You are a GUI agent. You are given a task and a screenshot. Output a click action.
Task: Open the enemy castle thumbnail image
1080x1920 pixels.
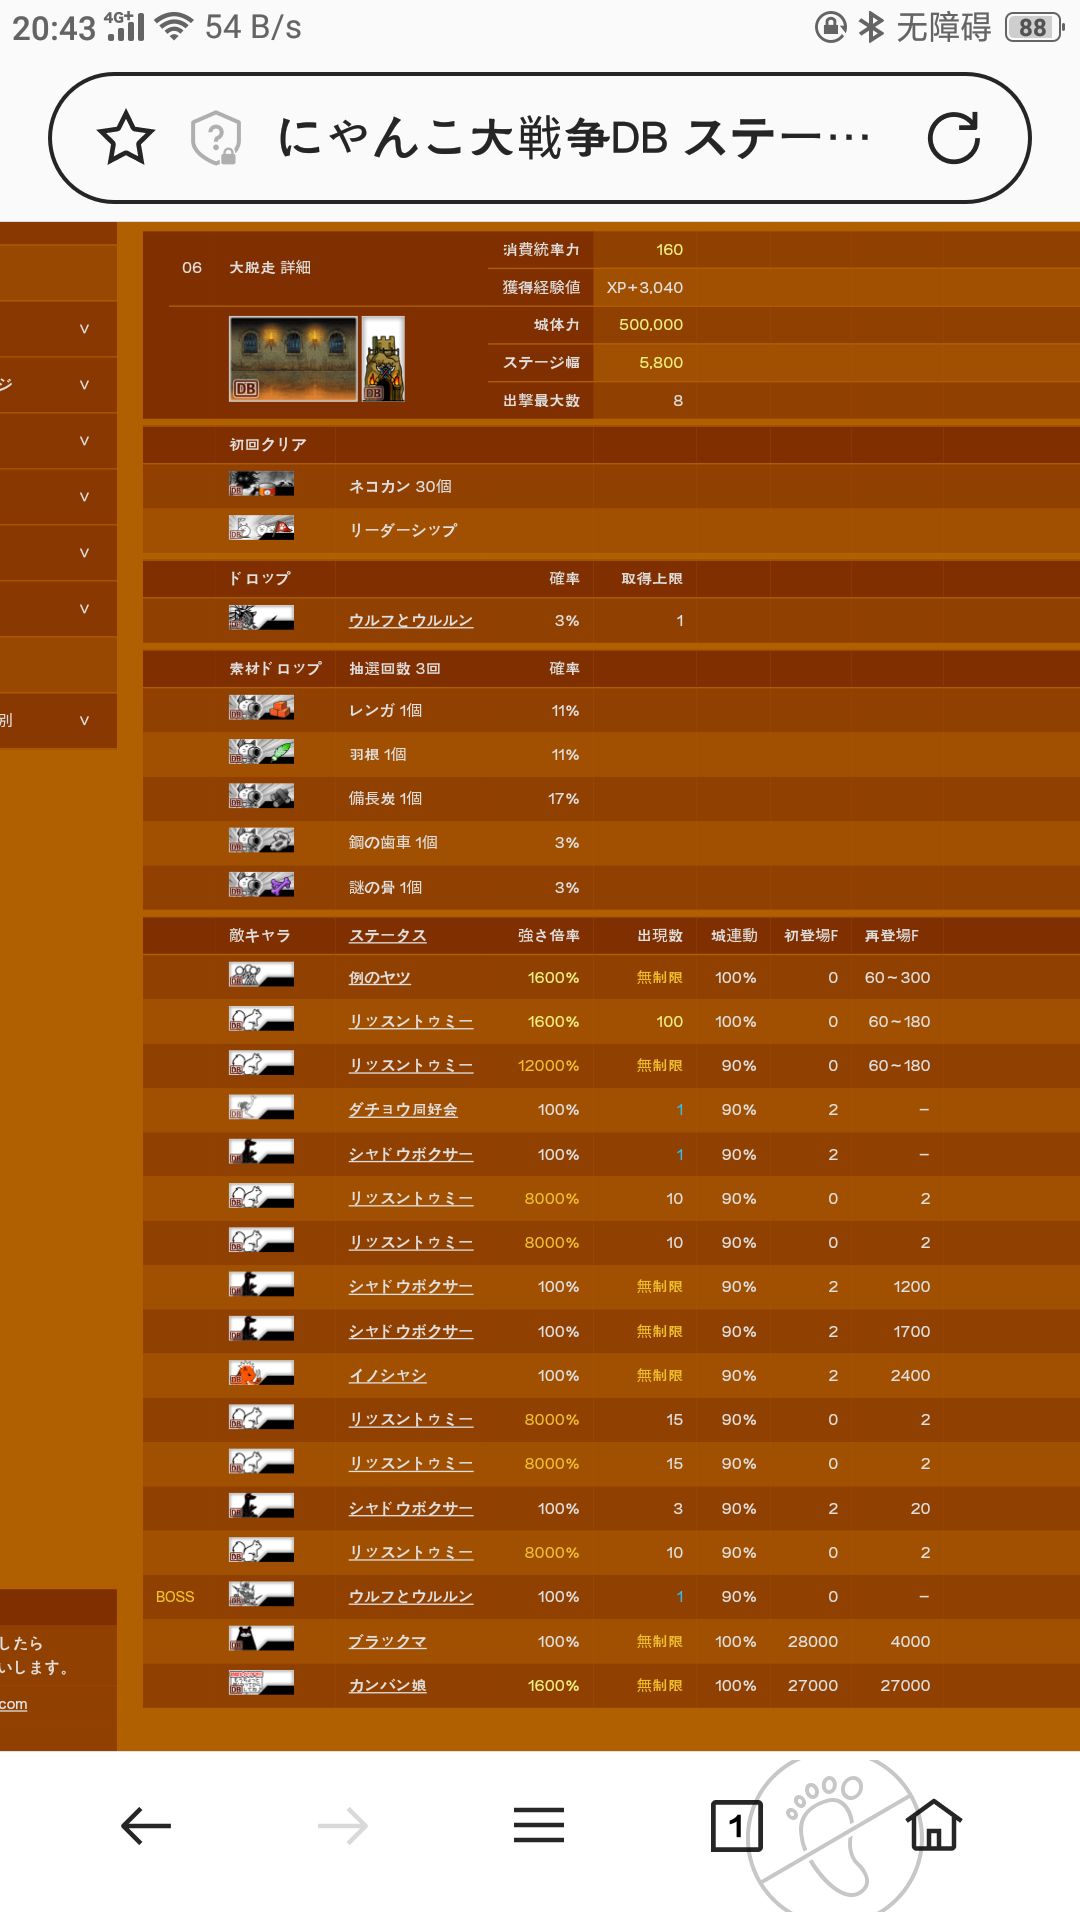[x=383, y=359]
